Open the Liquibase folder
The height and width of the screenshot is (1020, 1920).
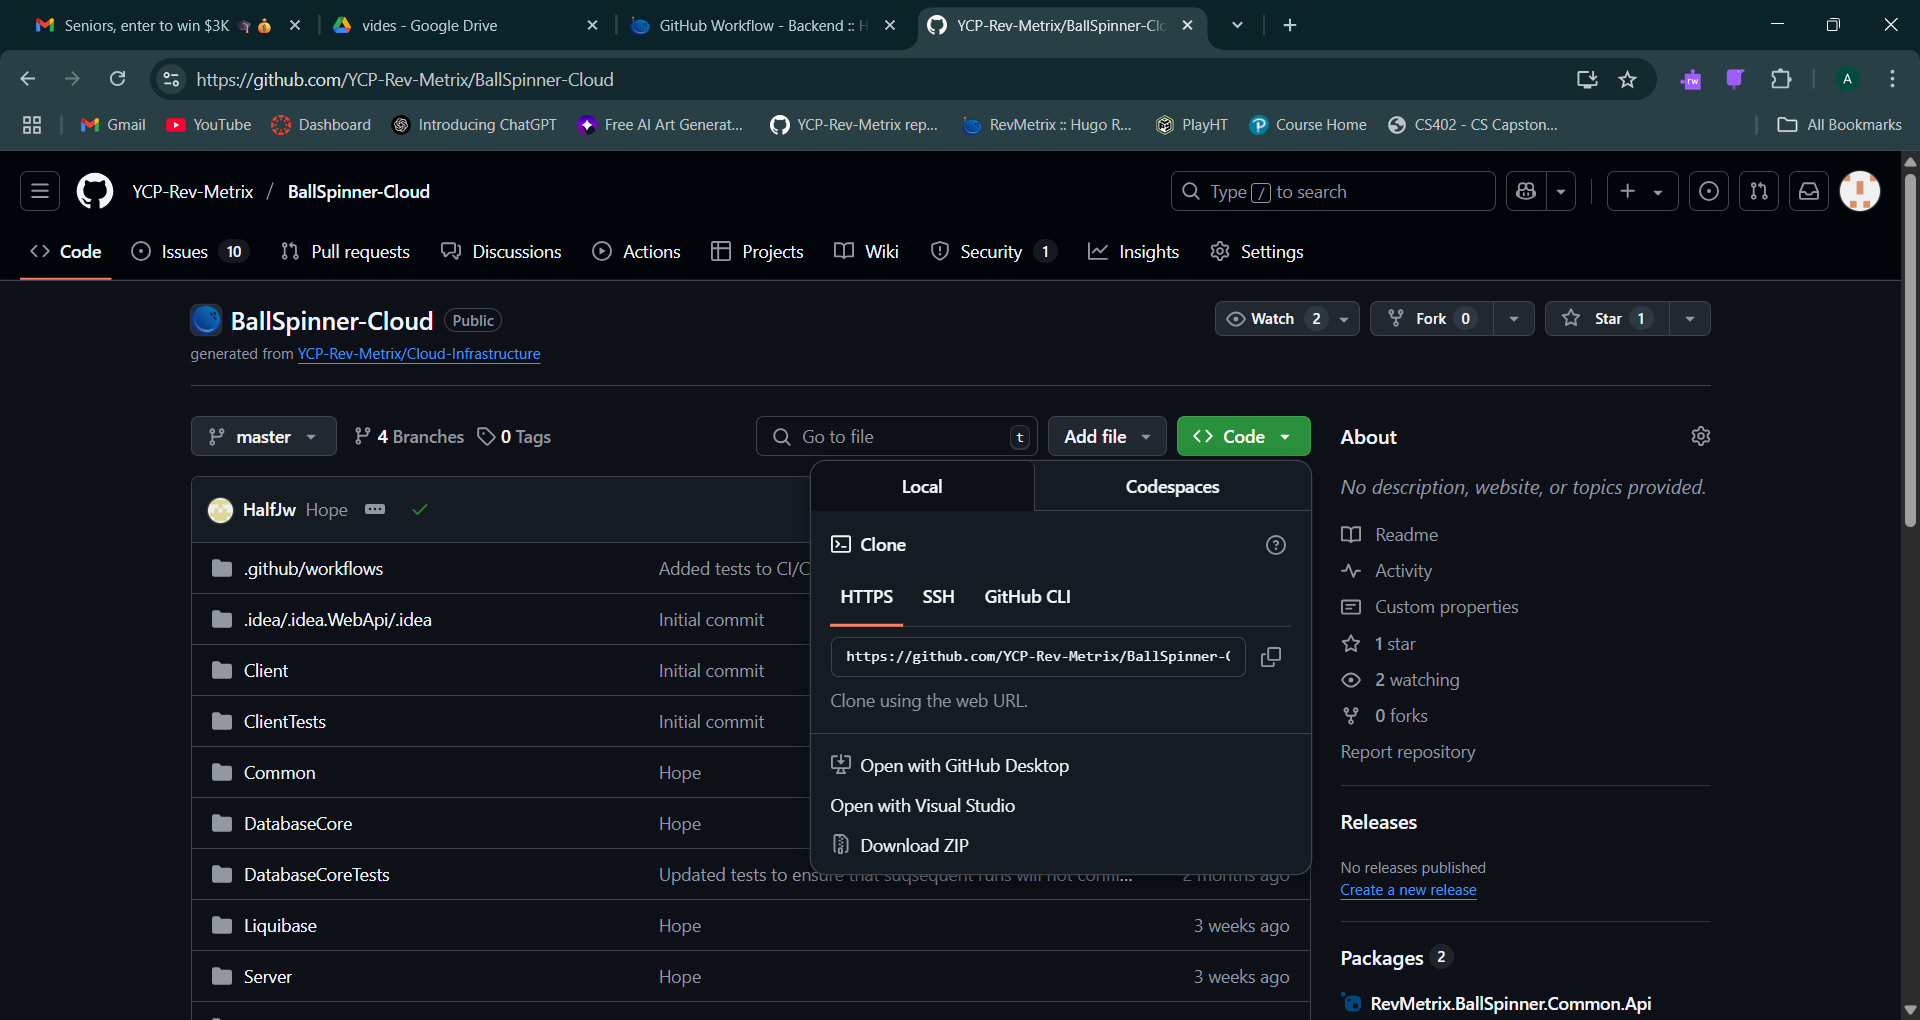(280, 926)
